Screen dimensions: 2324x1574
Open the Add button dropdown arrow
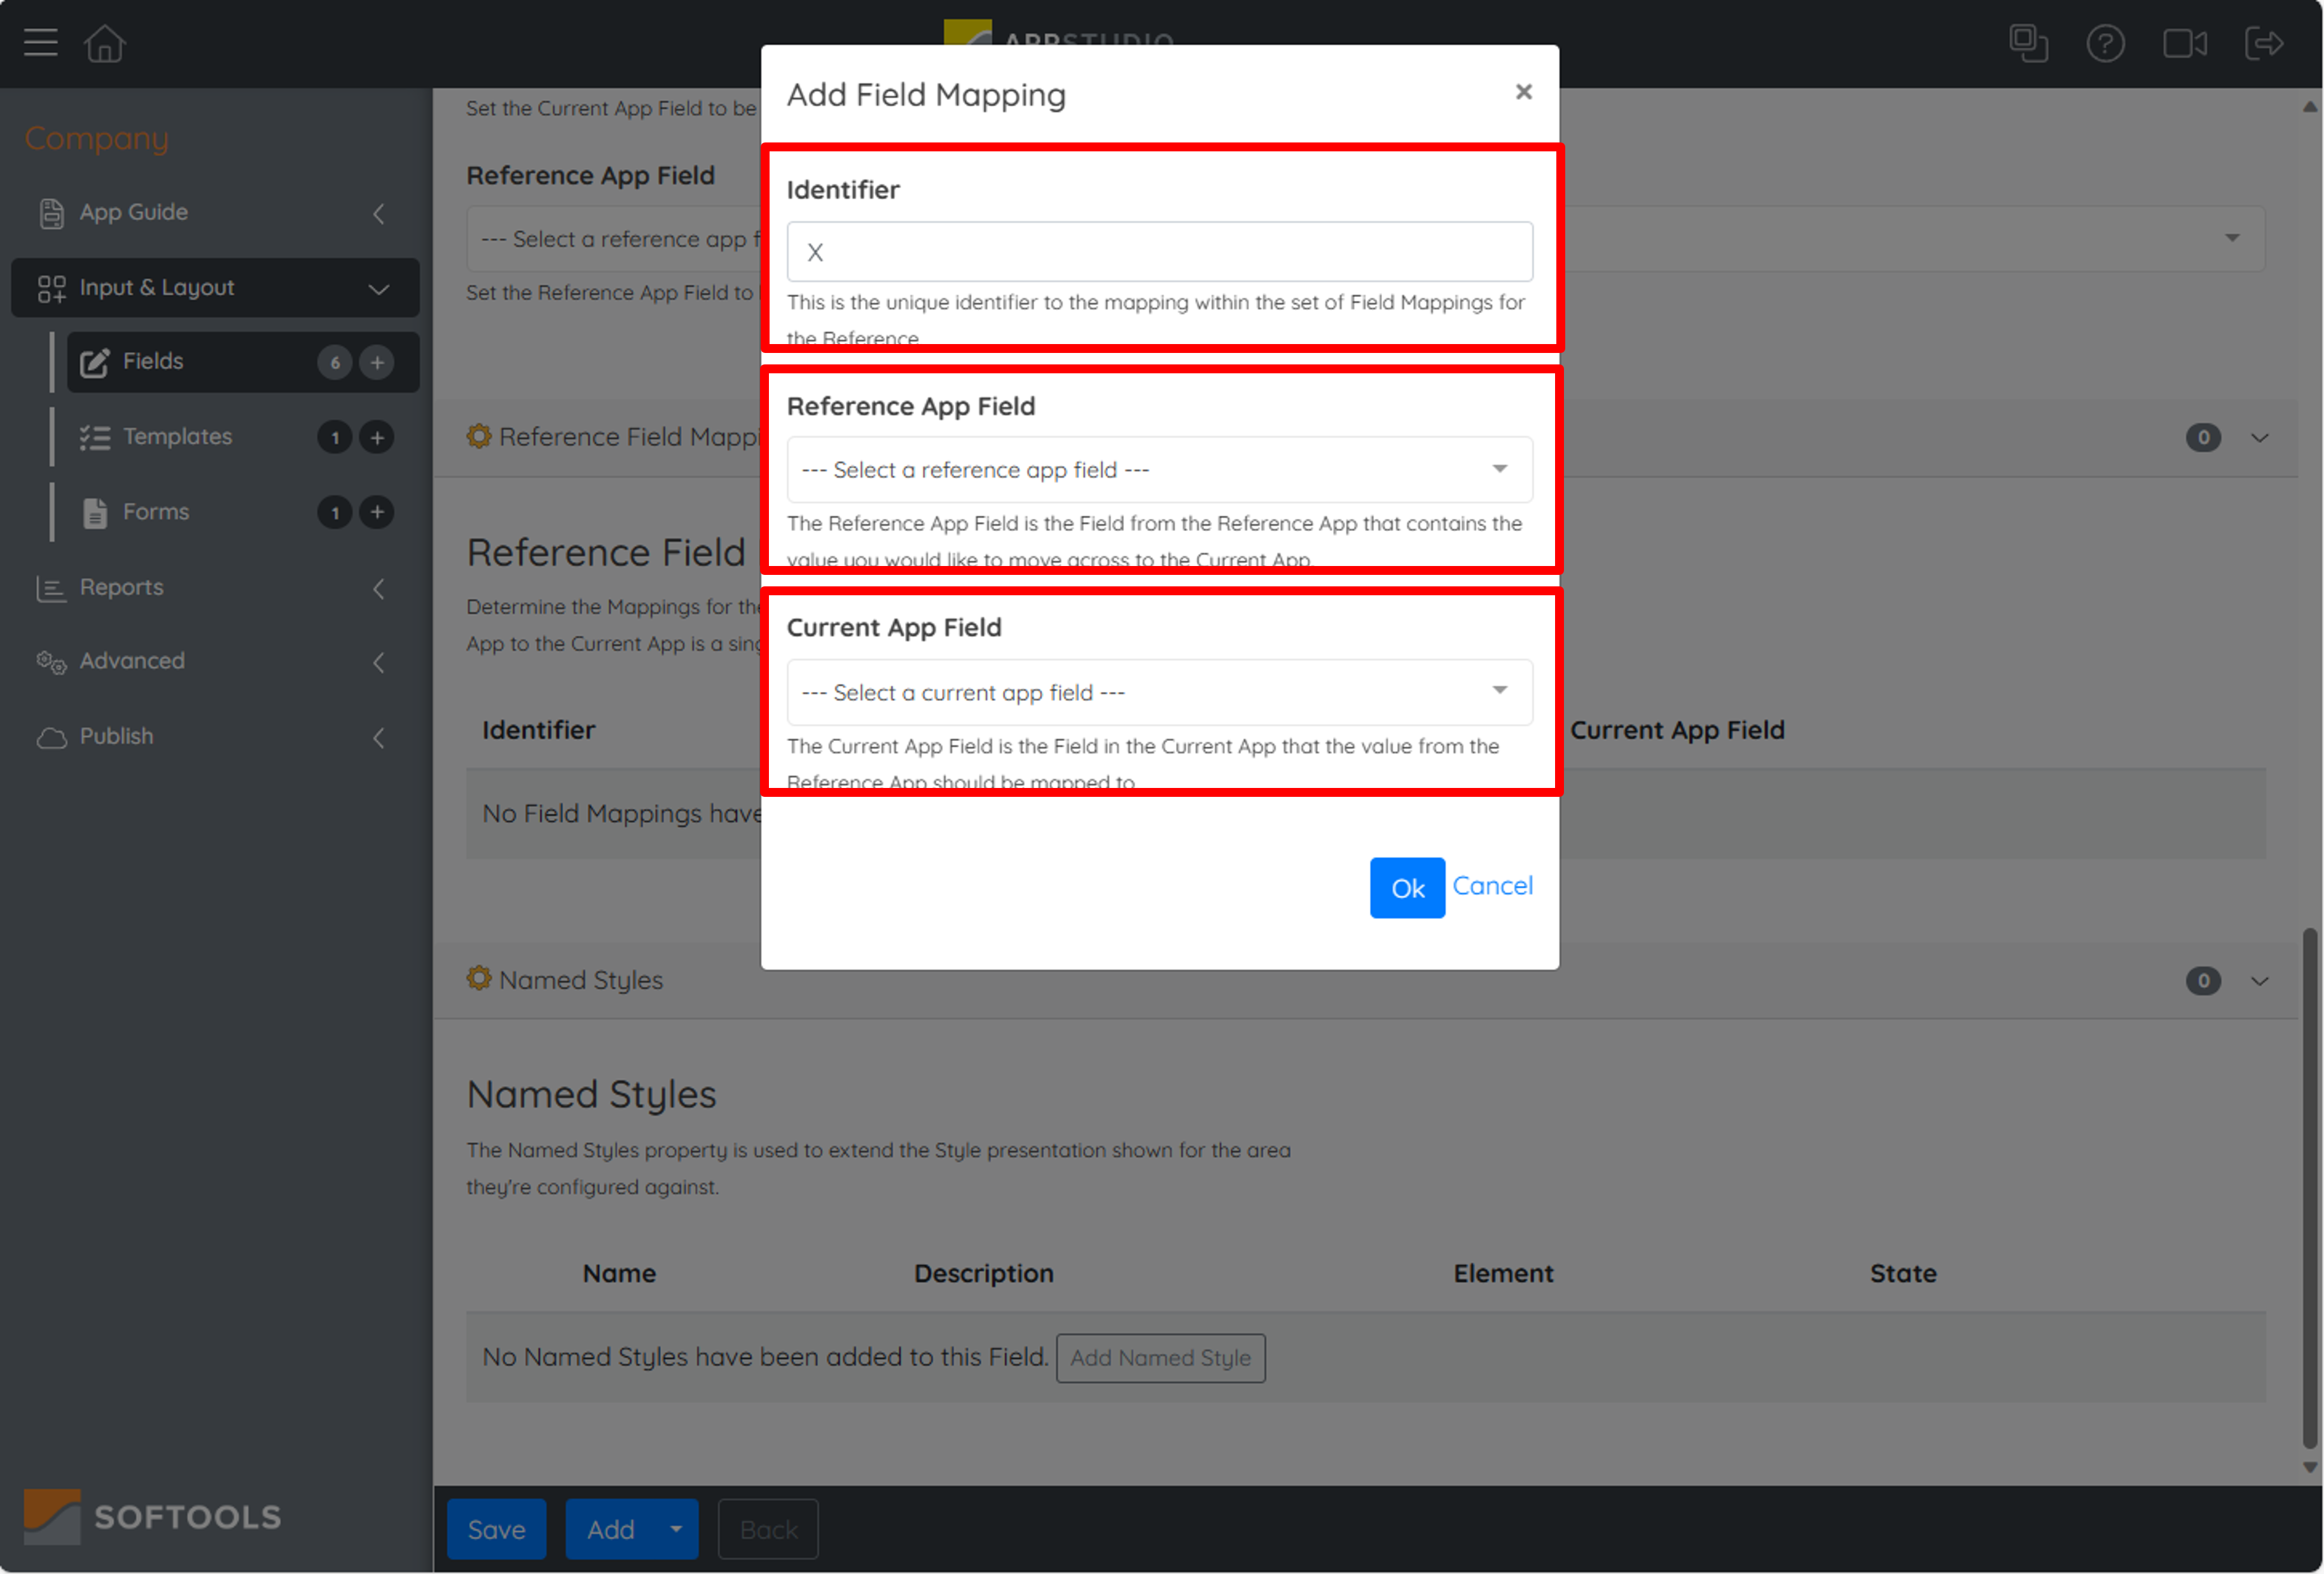(676, 1528)
